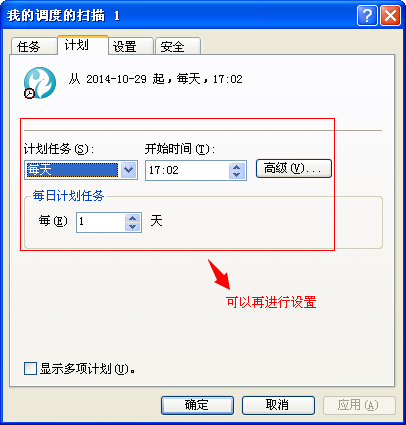Increase start time with up arrow

click(237, 167)
